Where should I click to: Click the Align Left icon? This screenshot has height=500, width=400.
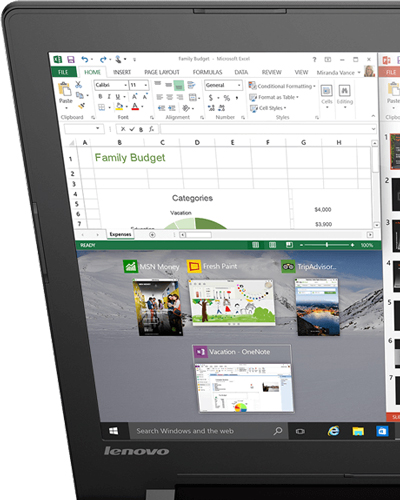[x=160, y=97]
